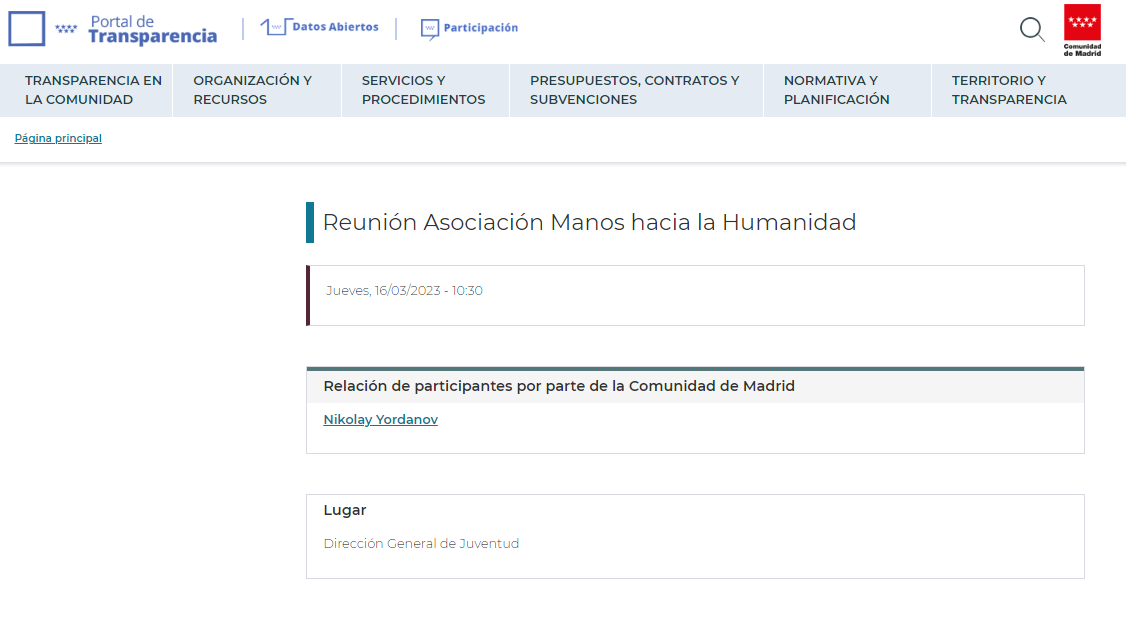The height and width of the screenshot is (622, 1126).
Task: Click the Relación de participantes heading
Action: click(559, 386)
